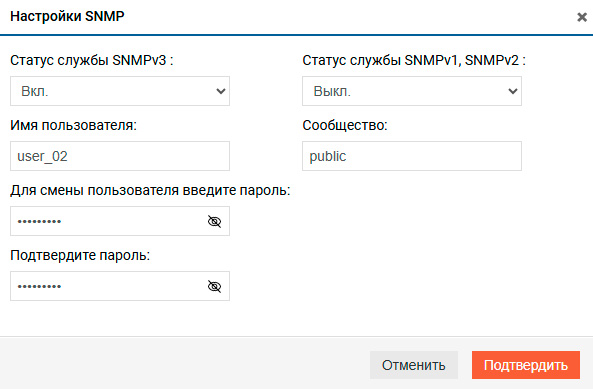Close the Настройки SNMP dialog

(x=582, y=17)
